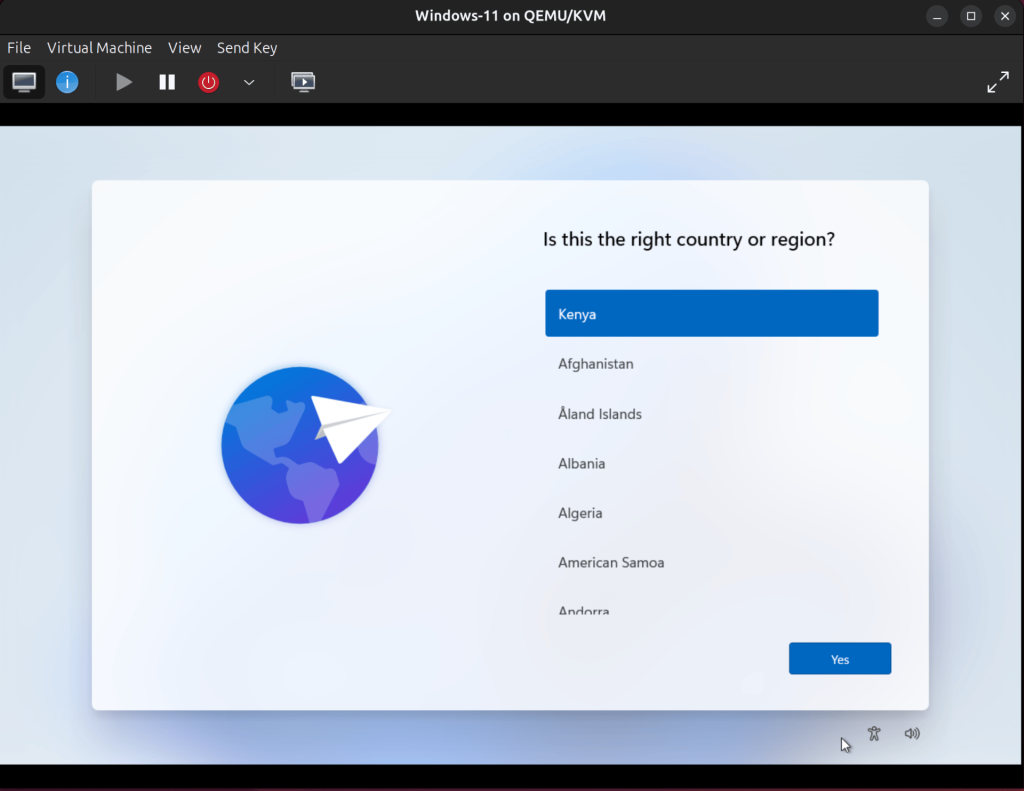Click the volume icon on the setup screen
The height and width of the screenshot is (791, 1024).
912,733
